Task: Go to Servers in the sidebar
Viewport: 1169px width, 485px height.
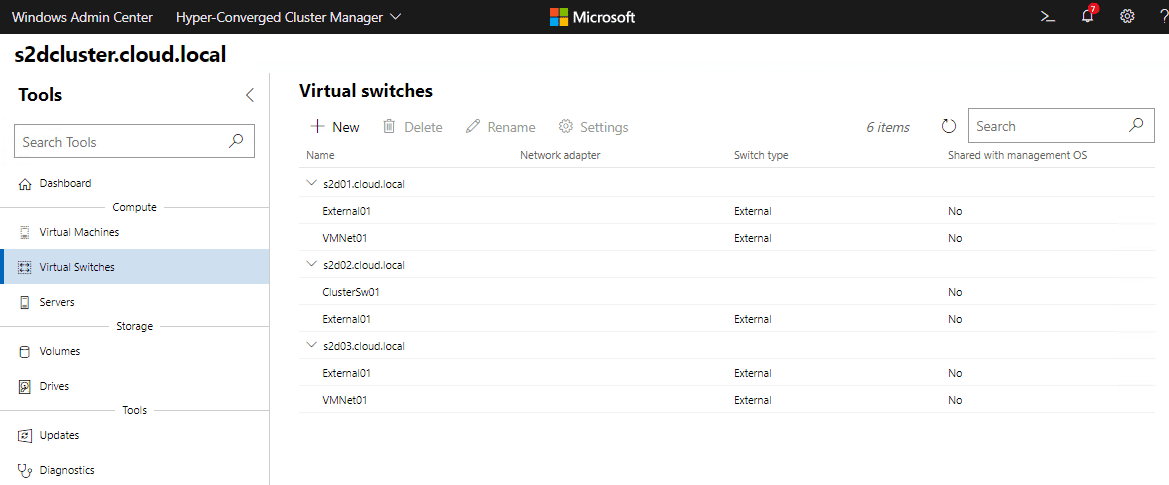Action: tap(57, 302)
